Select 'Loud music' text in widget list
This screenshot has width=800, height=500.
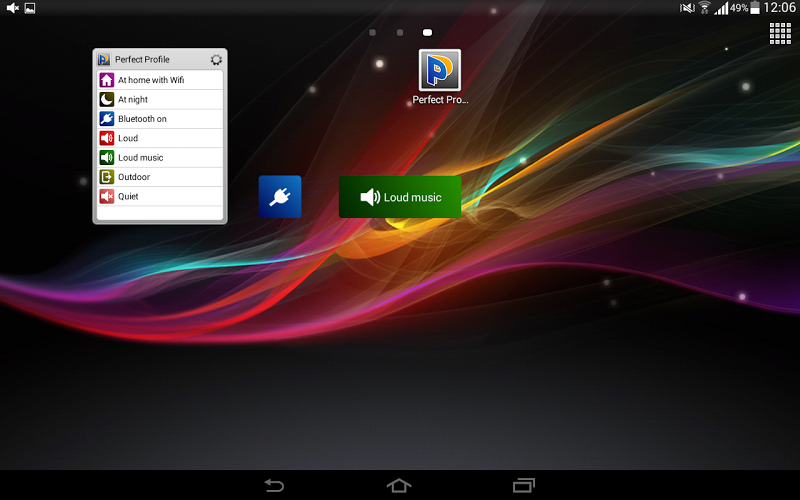(x=141, y=158)
